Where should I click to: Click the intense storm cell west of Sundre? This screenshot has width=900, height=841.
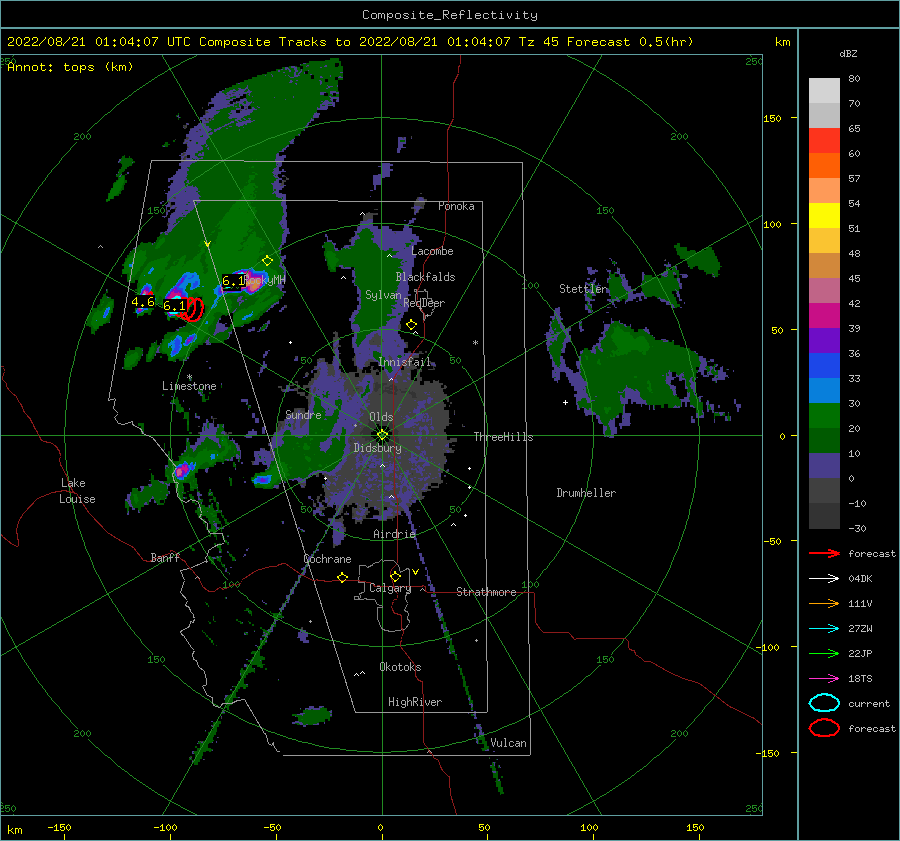pos(183,471)
